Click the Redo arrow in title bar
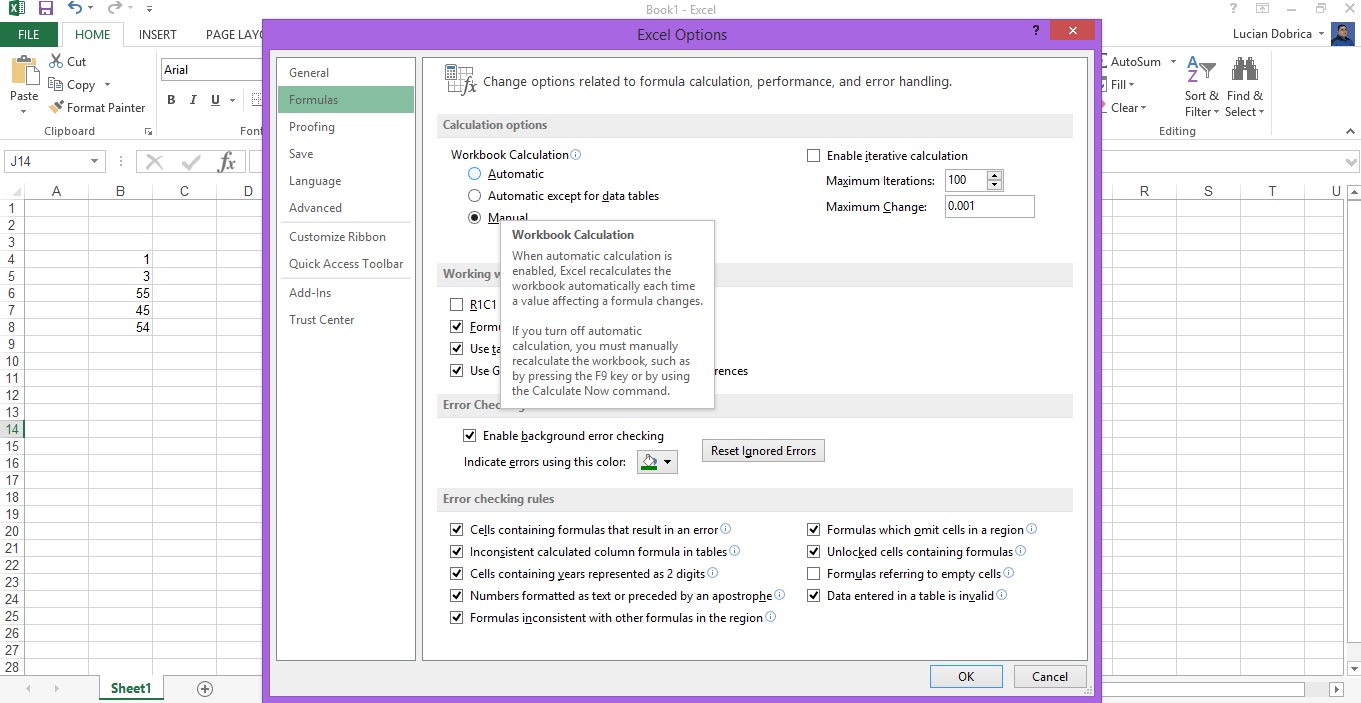 coord(114,9)
